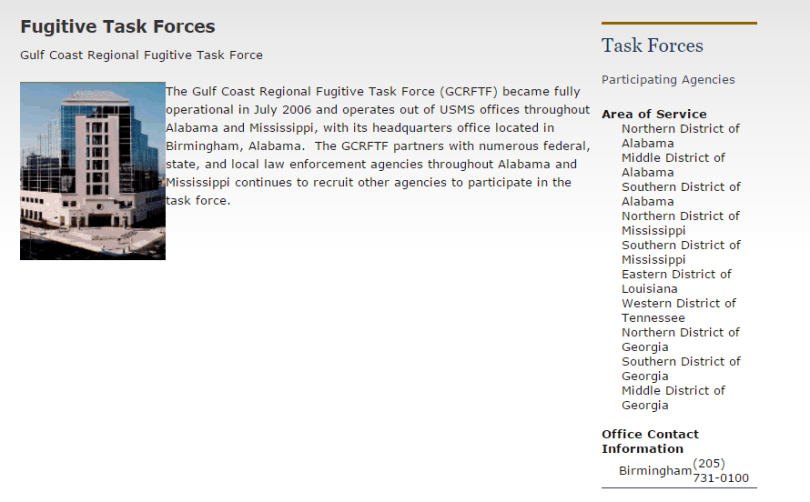Choose Southern District of Mississippi

(x=680, y=252)
